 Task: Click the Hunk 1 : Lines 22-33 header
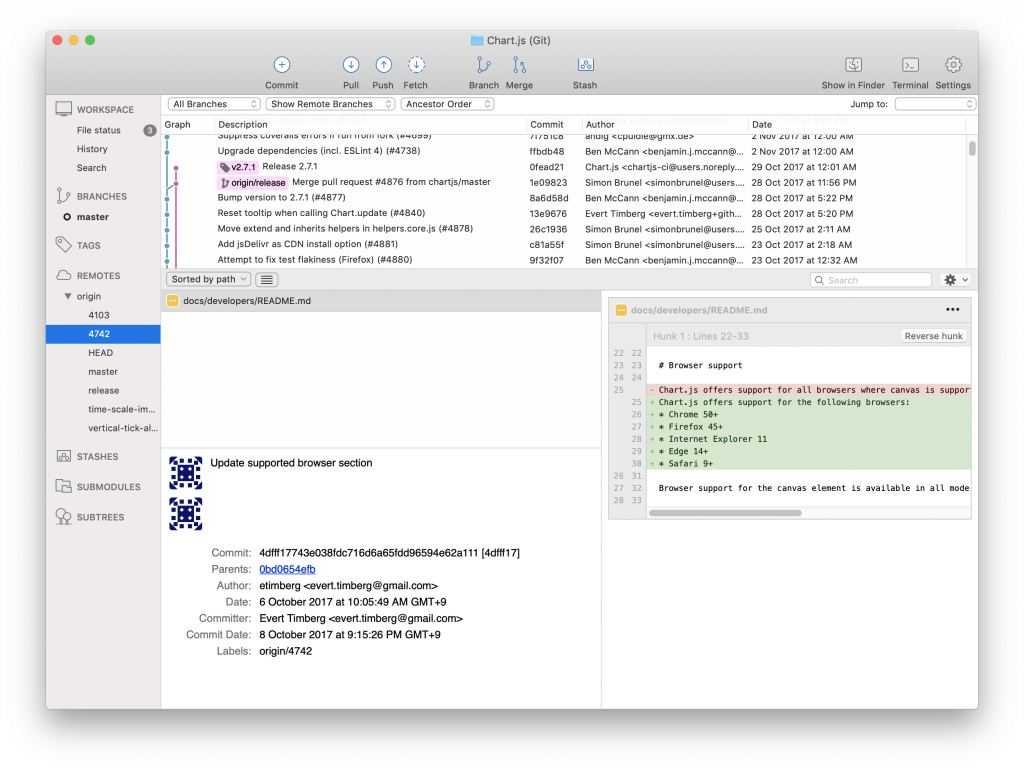(x=701, y=336)
